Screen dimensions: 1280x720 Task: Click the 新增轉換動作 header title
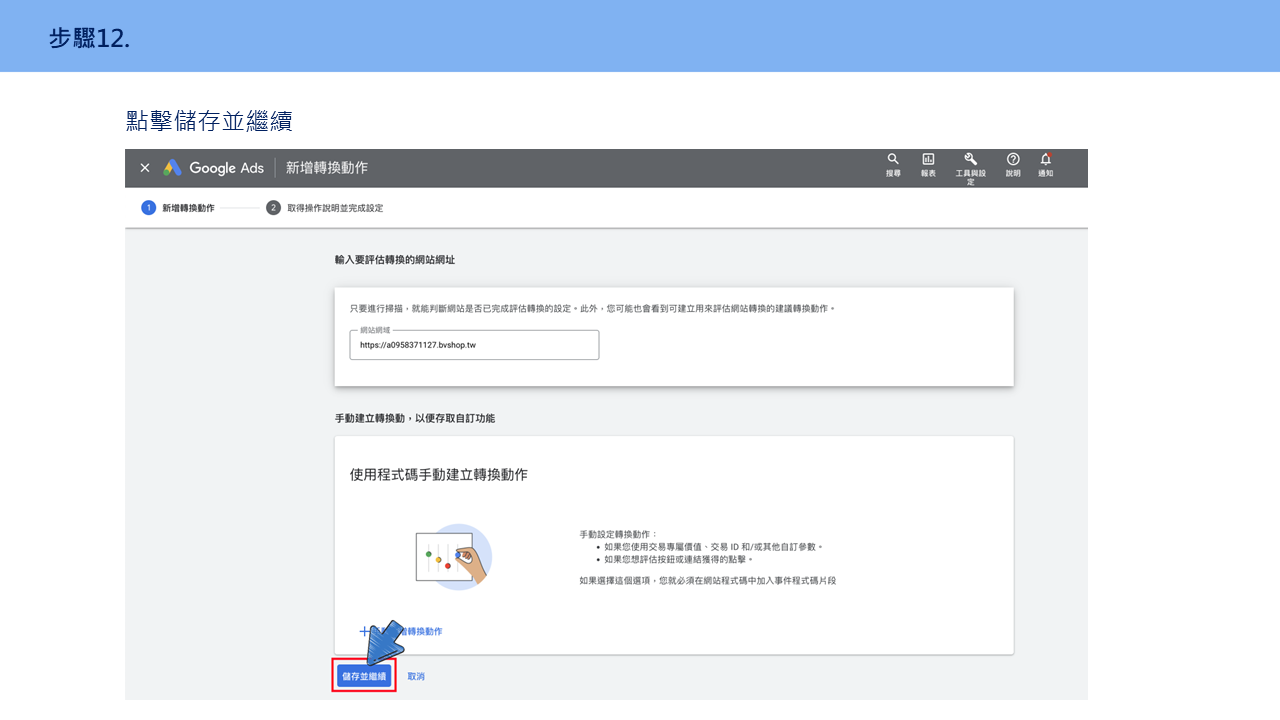tap(327, 168)
